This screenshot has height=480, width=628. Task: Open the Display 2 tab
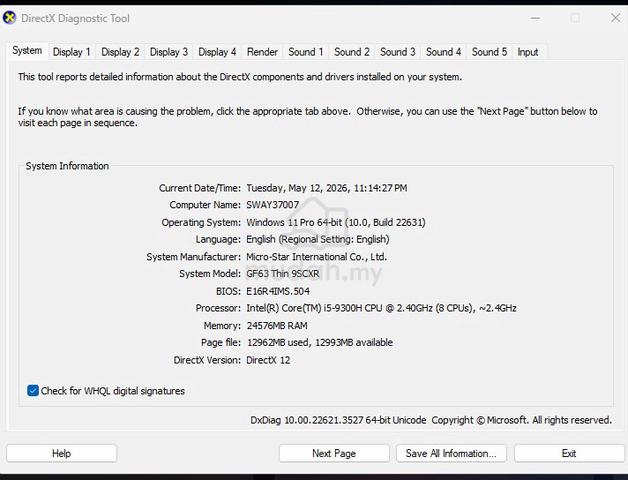click(120, 52)
